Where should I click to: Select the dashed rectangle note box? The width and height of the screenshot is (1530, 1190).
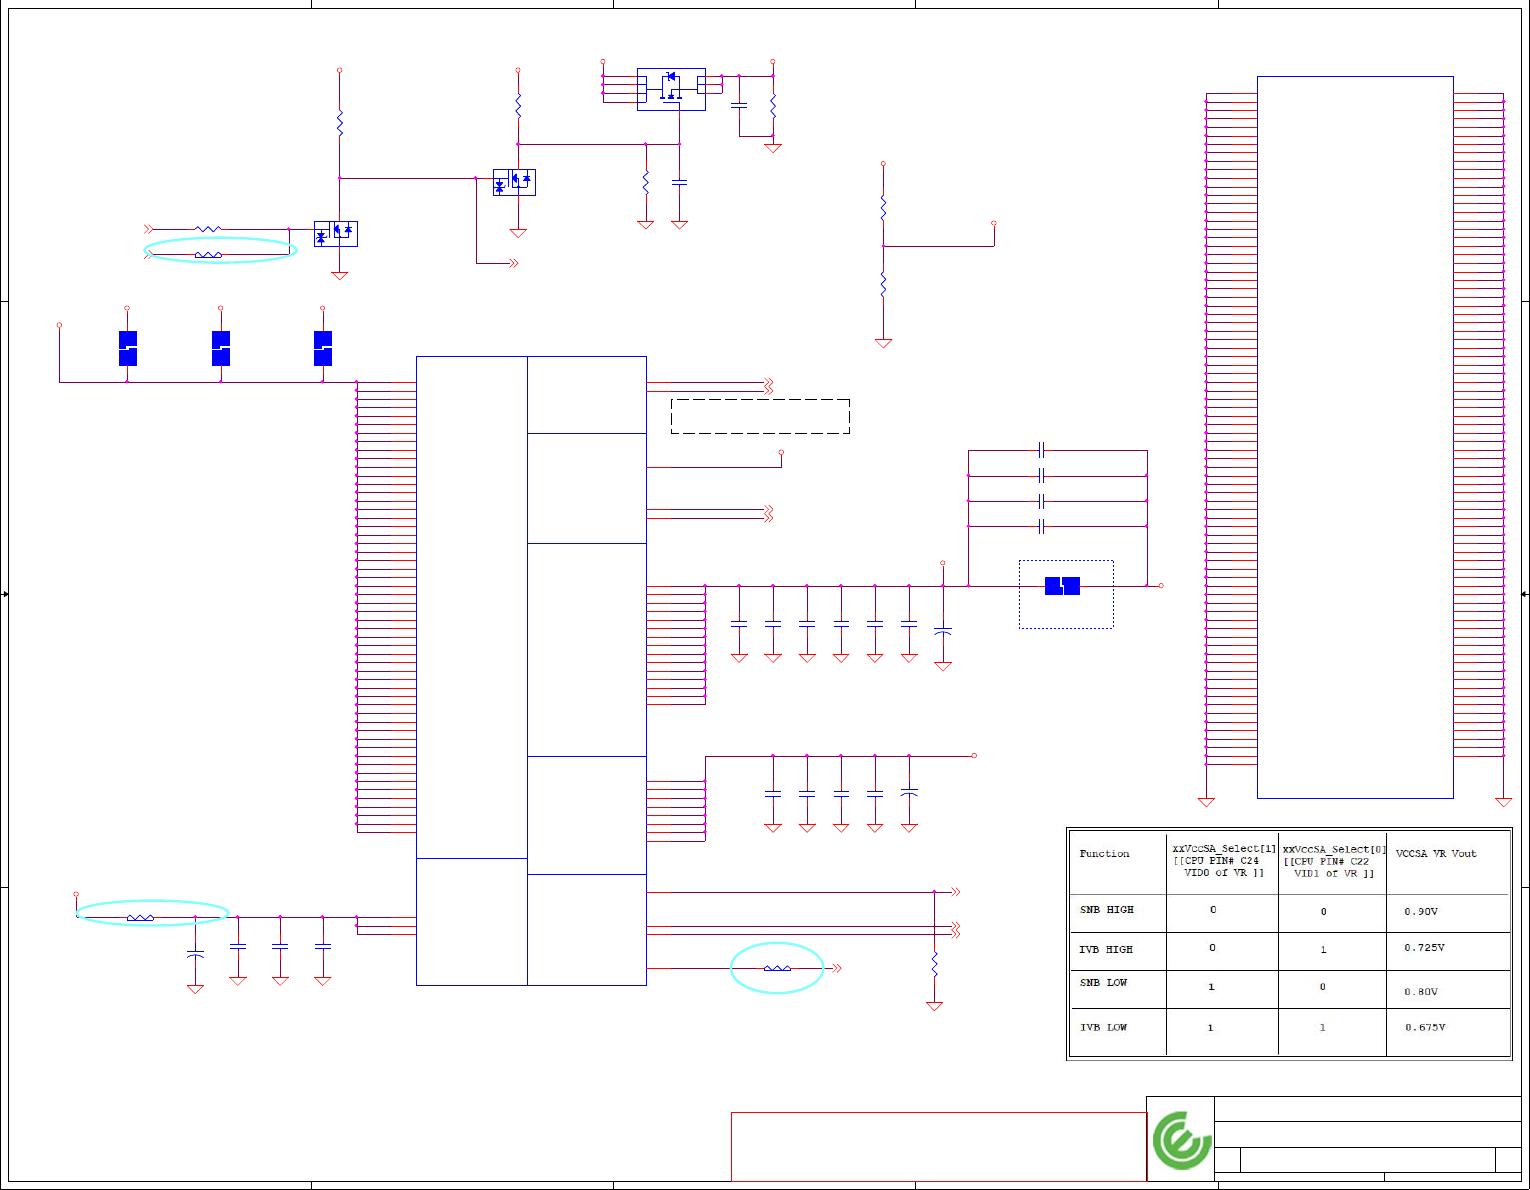click(760, 416)
